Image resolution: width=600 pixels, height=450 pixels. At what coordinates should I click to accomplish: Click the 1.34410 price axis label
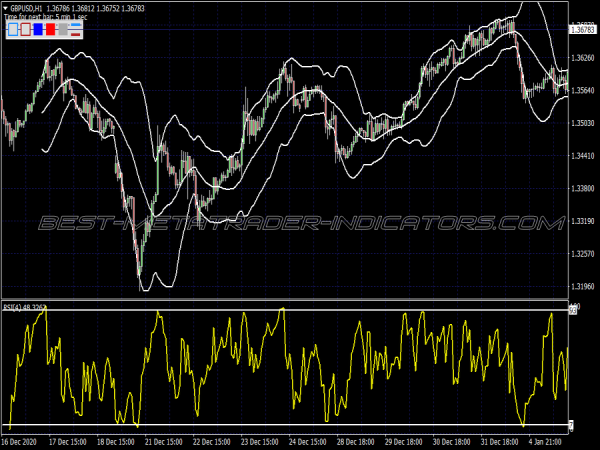[583, 156]
